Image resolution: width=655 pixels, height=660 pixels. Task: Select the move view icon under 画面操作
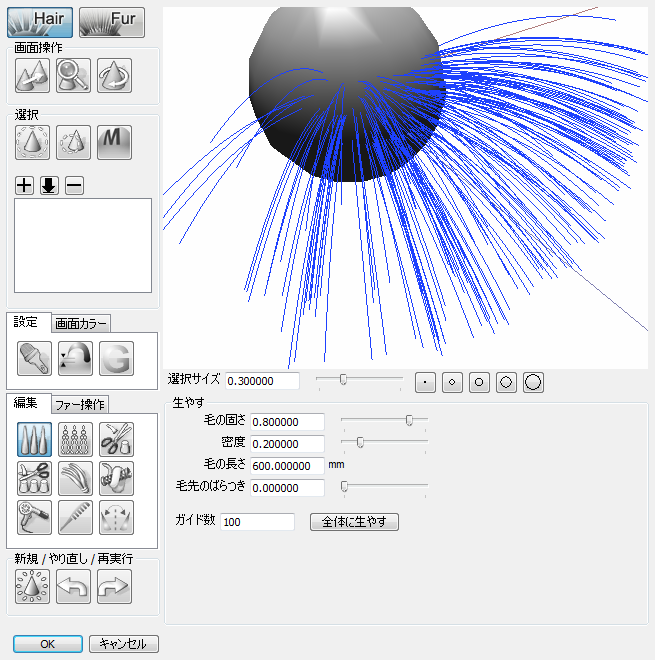(x=32, y=76)
